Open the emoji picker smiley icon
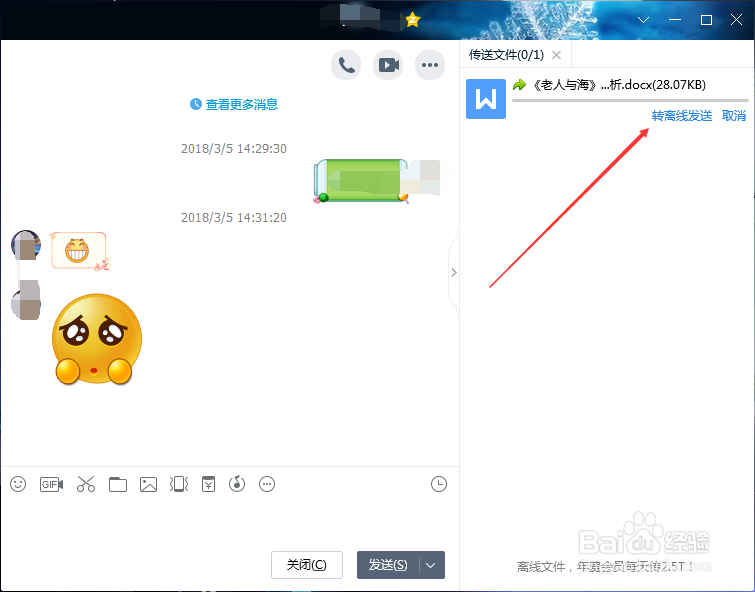 (x=18, y=484)
